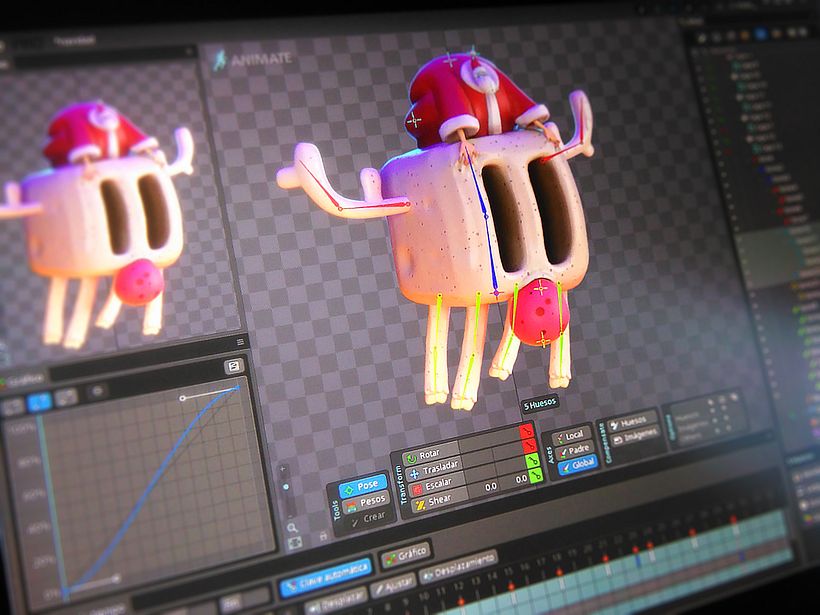Toggle Huesos compensation
820x615 pixels.
tap(634, 422)
